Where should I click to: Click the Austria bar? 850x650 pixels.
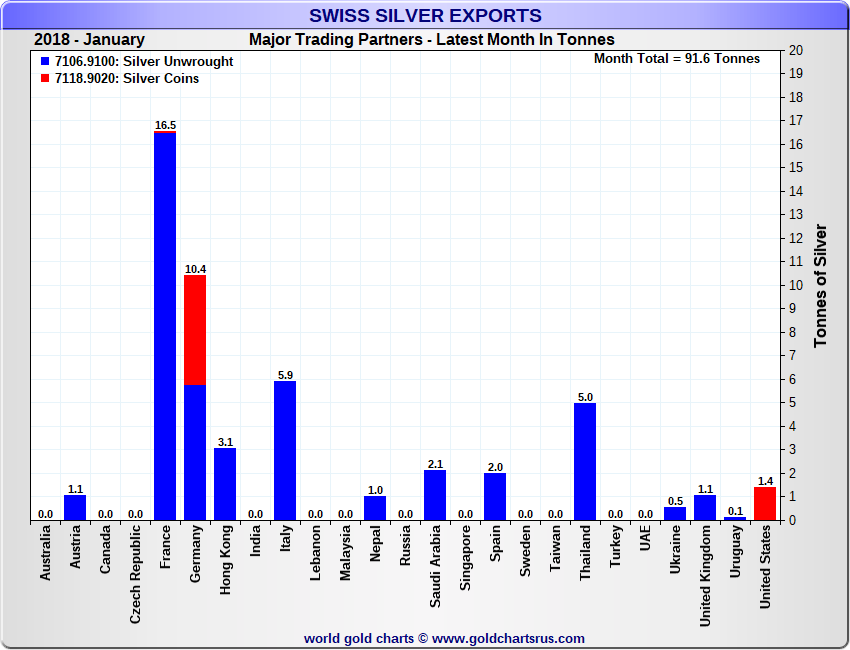(x=75, y=507)
